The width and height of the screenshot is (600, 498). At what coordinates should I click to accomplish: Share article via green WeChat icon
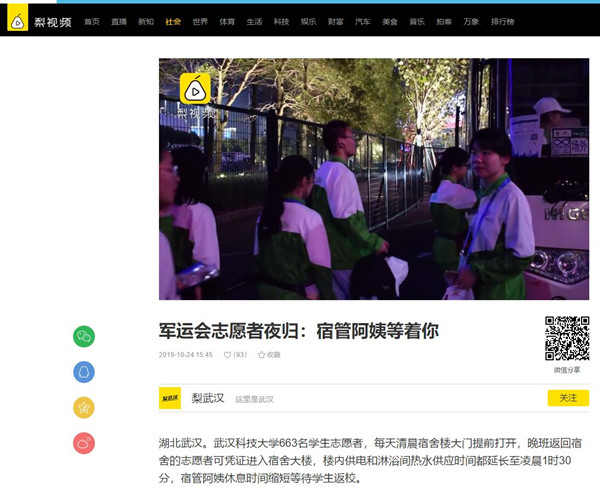click(84, 337)
